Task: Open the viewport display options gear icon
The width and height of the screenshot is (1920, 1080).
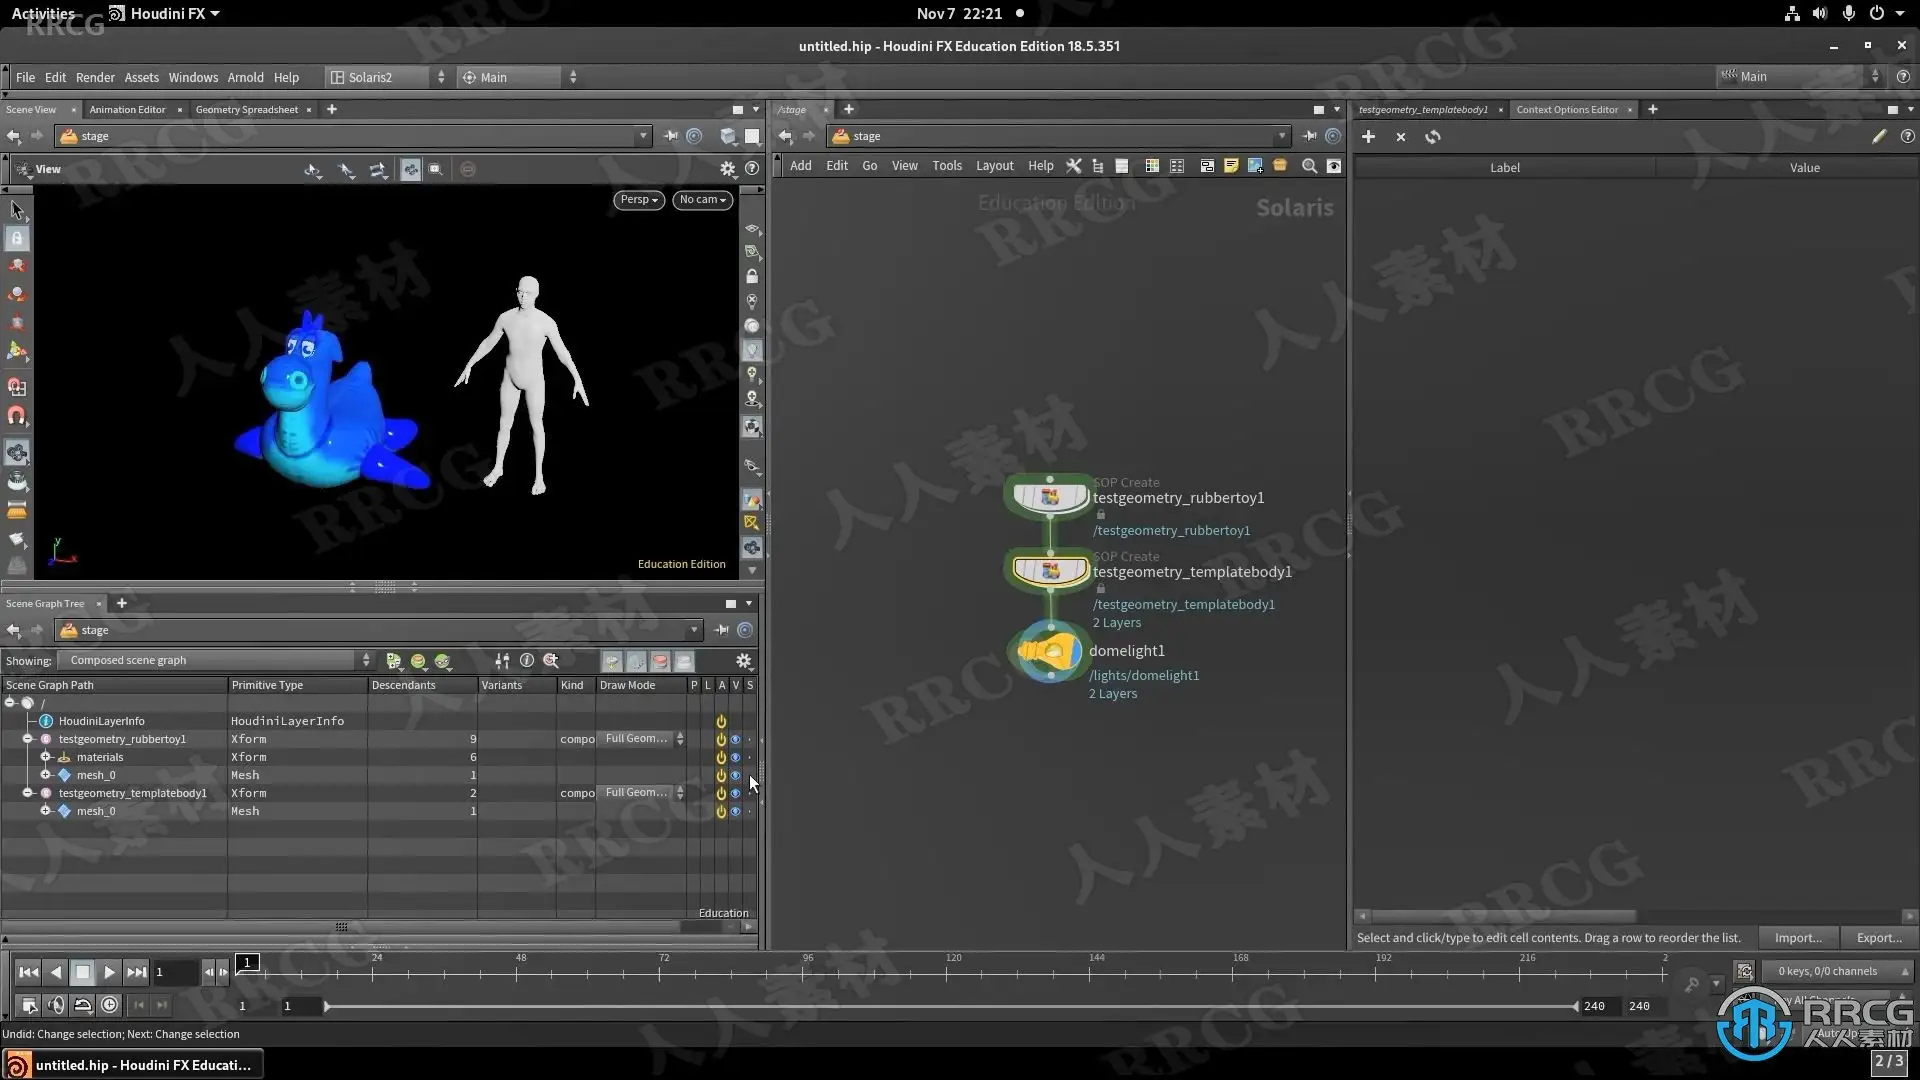Action: pyautogui.click(x=728, y=169)
